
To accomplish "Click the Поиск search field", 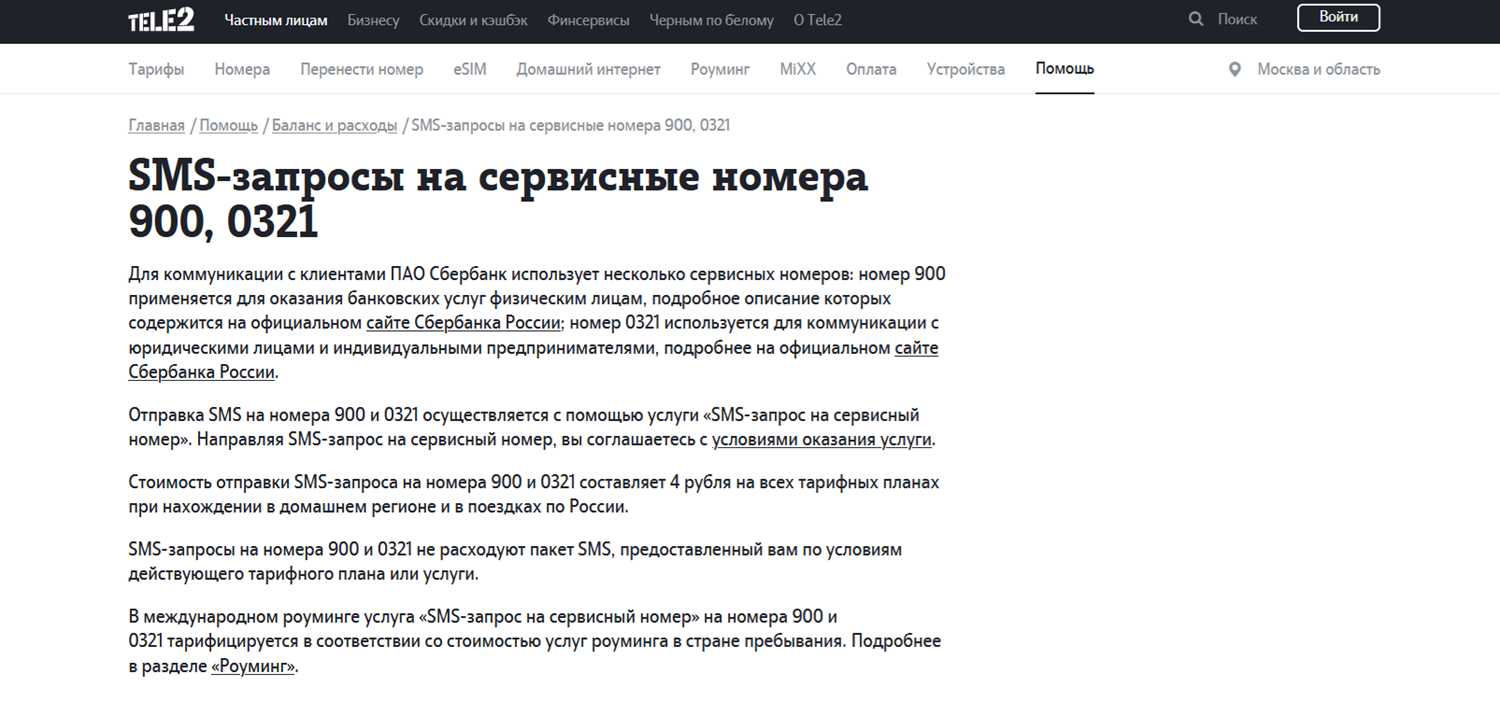I will point(1238,20).
